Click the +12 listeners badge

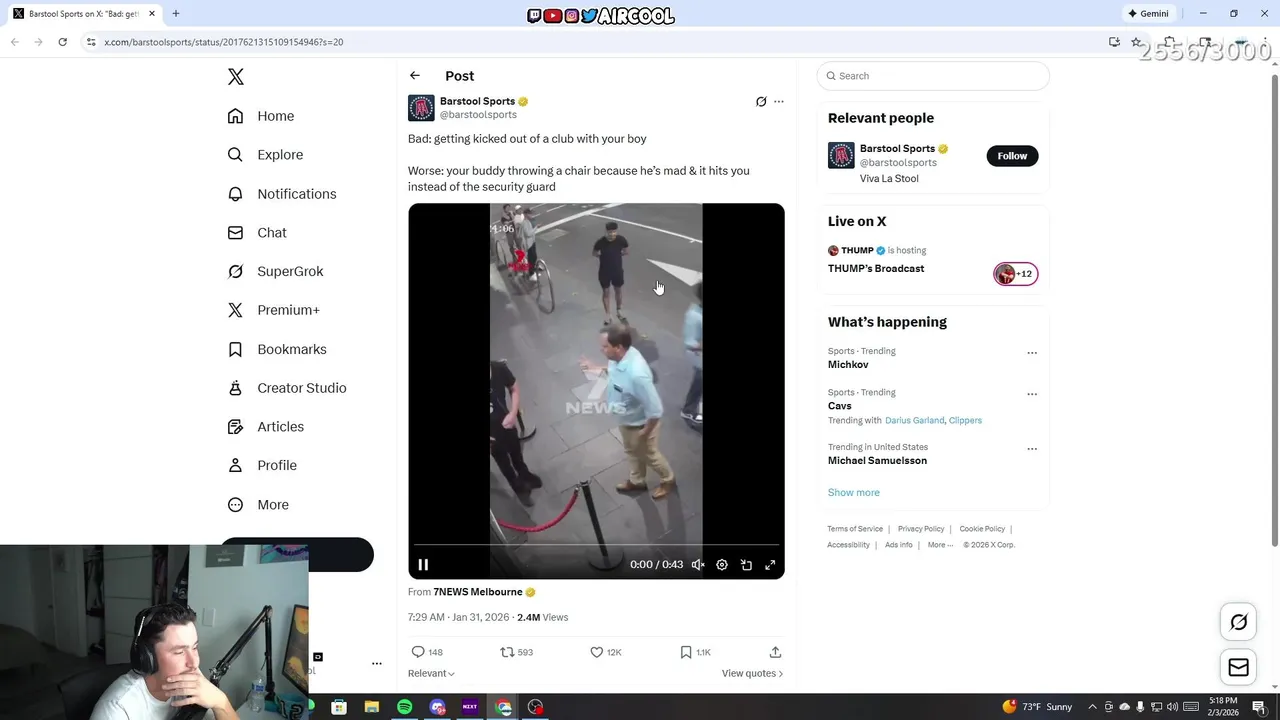coord(1016,274)
